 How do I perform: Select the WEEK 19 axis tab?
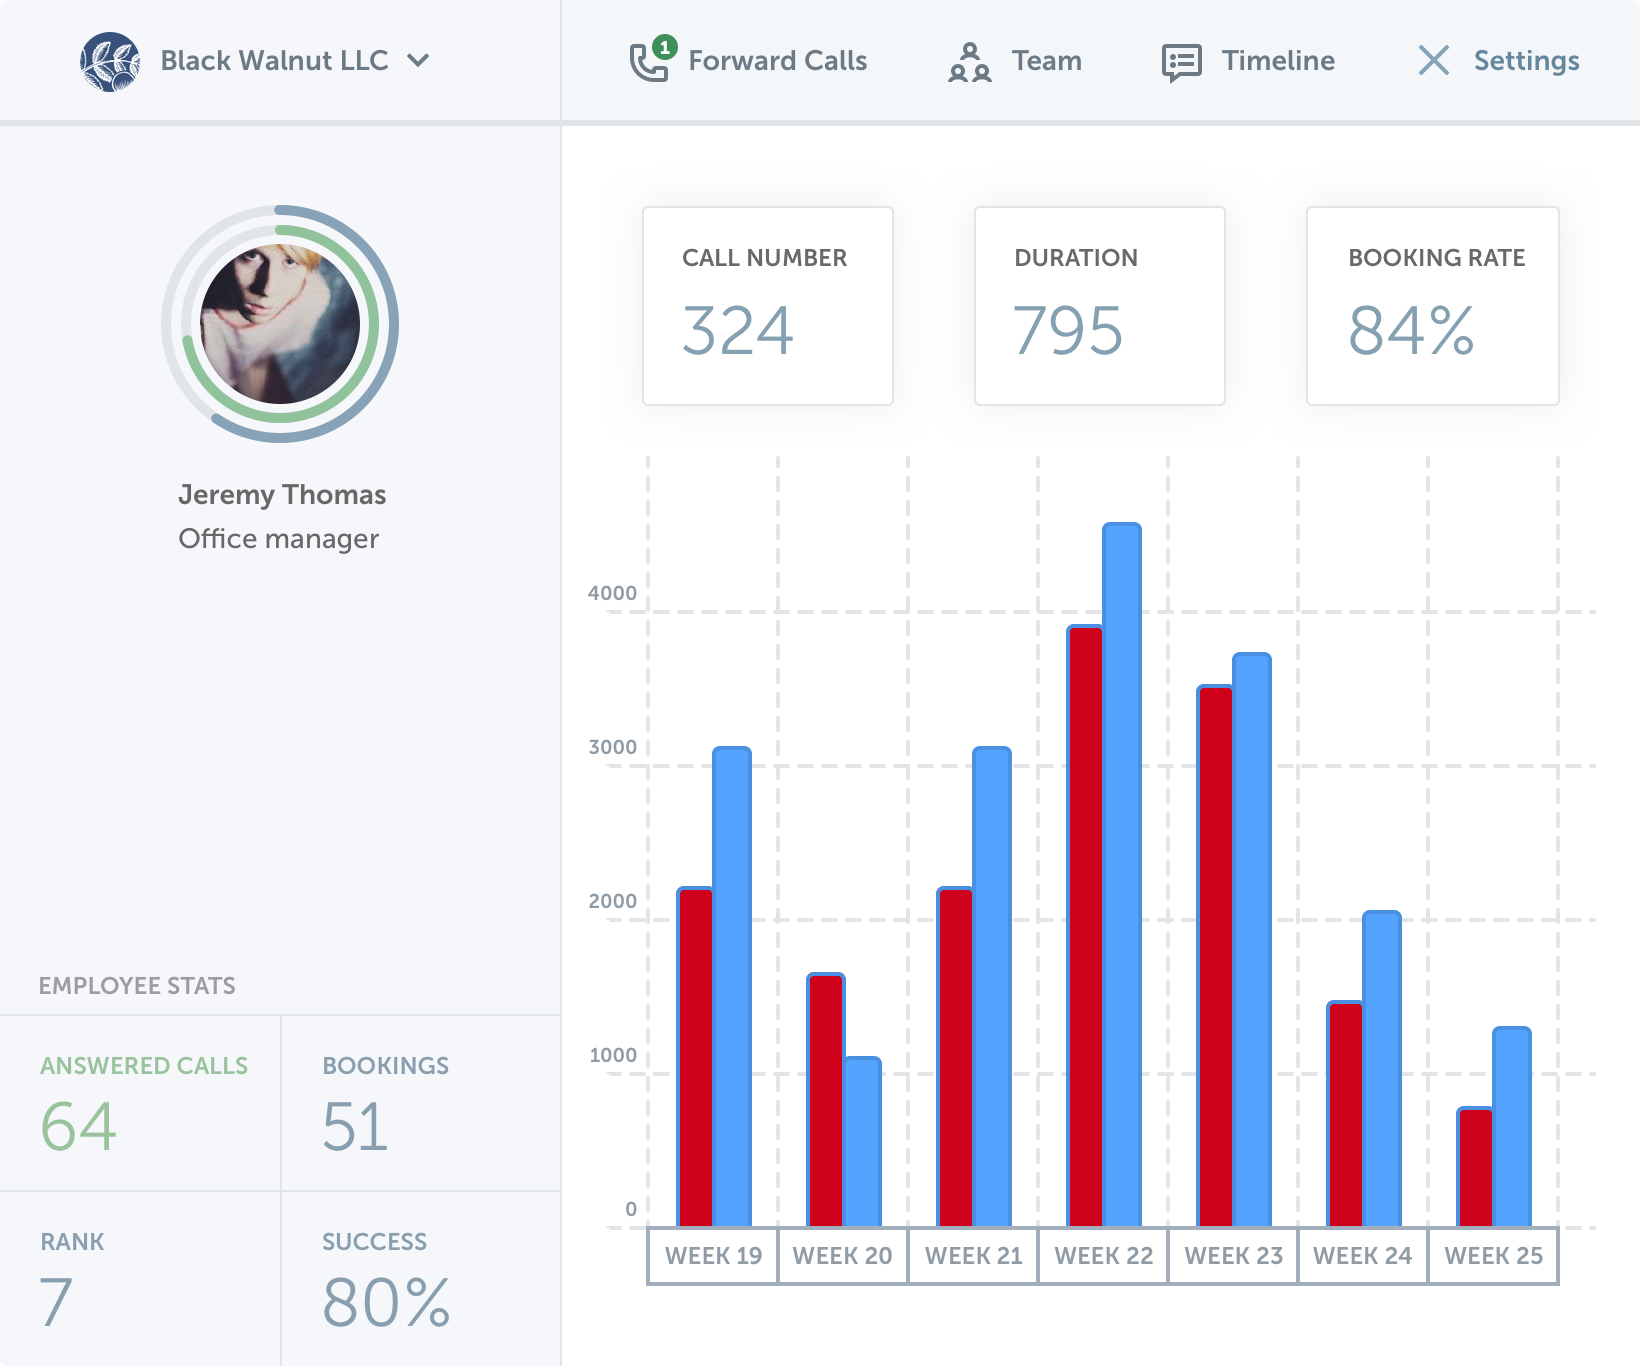(x=713, y=1256)
